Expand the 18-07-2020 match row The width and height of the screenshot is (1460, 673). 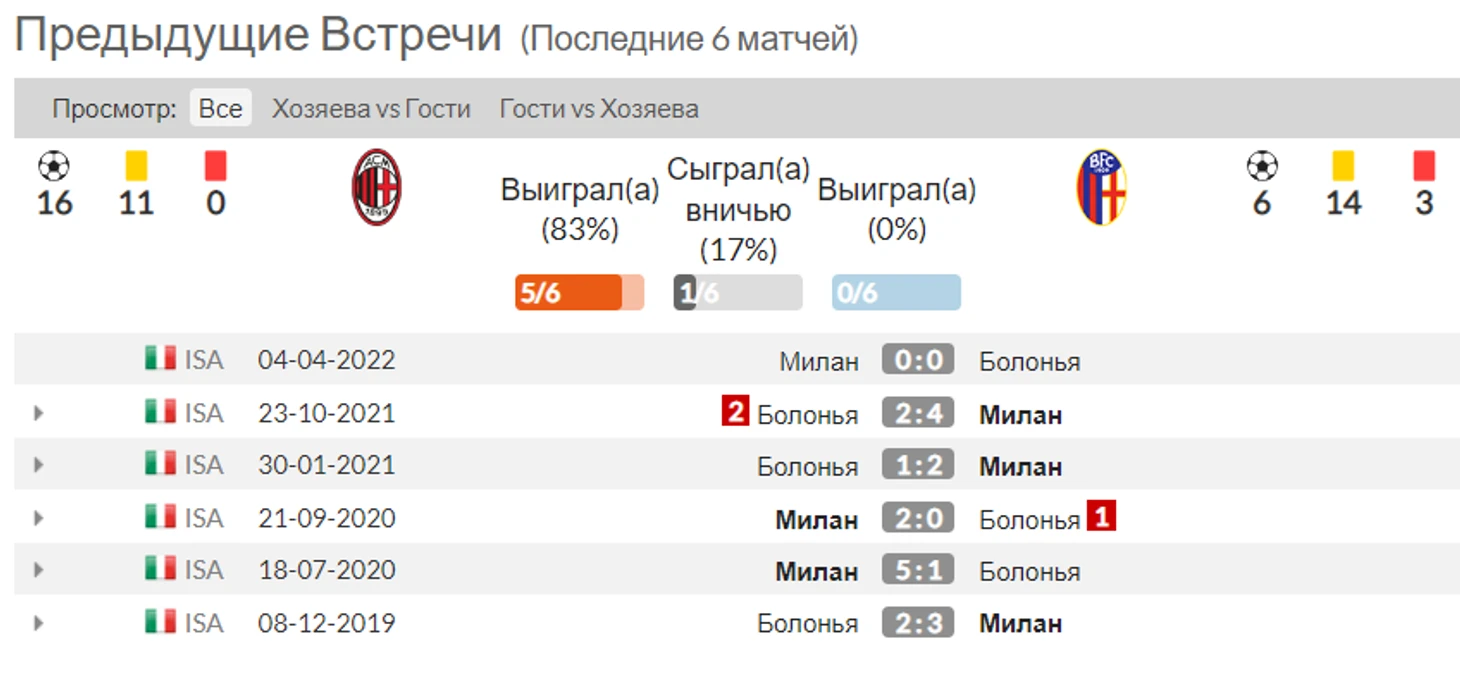coord(38,570)
